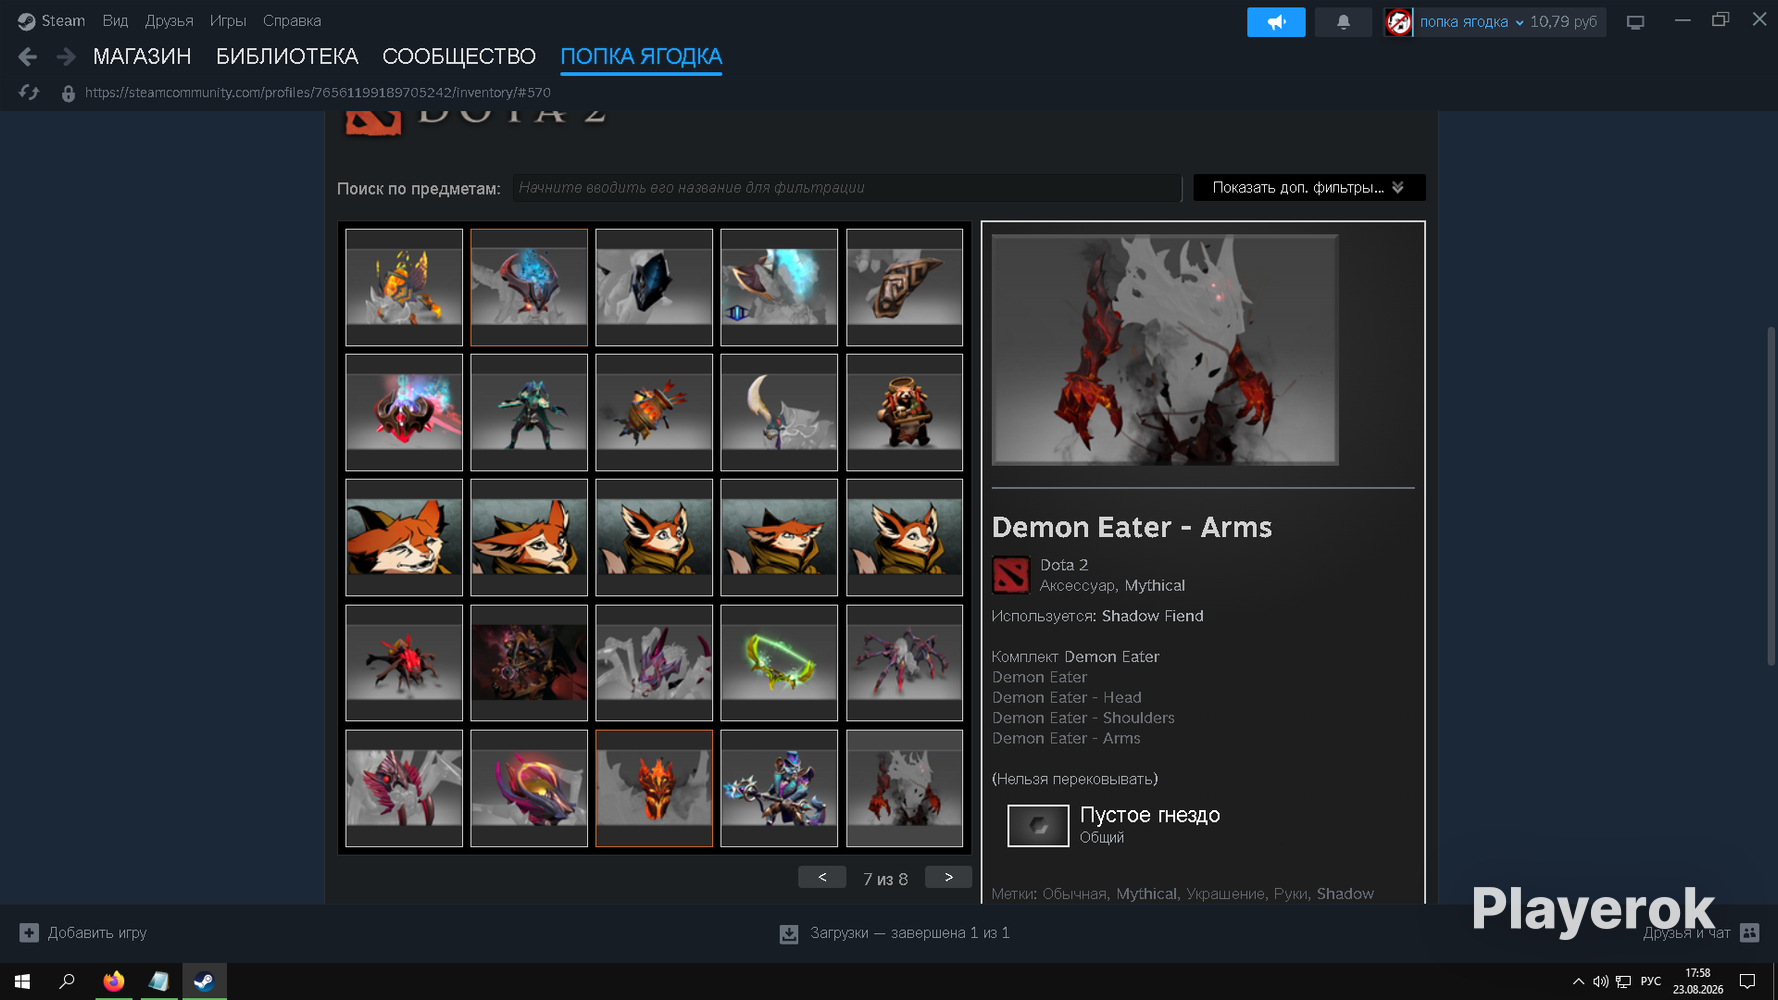Viewport: 1778px width, 1000px height.
Task: Go to next inventory page
Action: [948, 877]
